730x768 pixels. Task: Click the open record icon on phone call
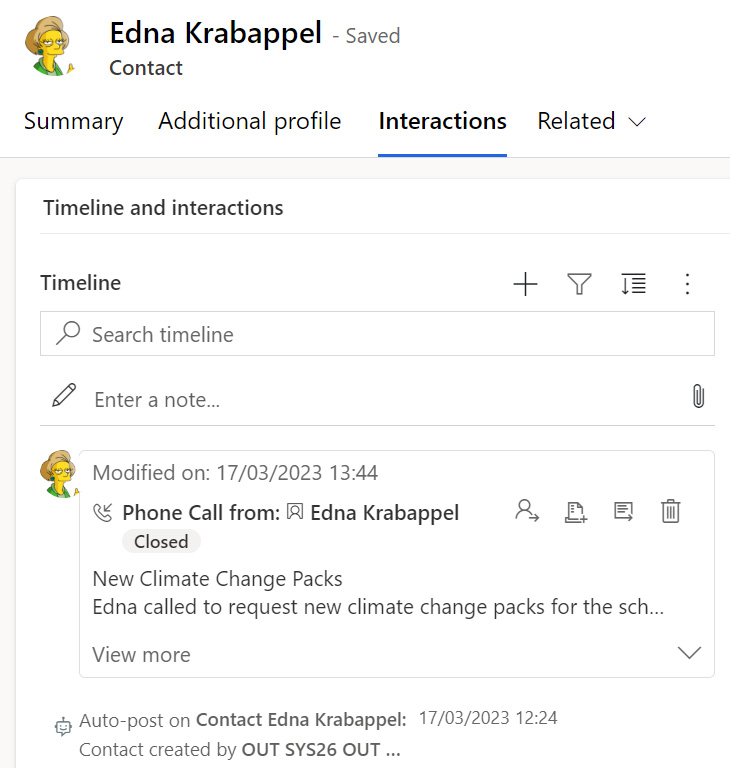click(624, 512)
